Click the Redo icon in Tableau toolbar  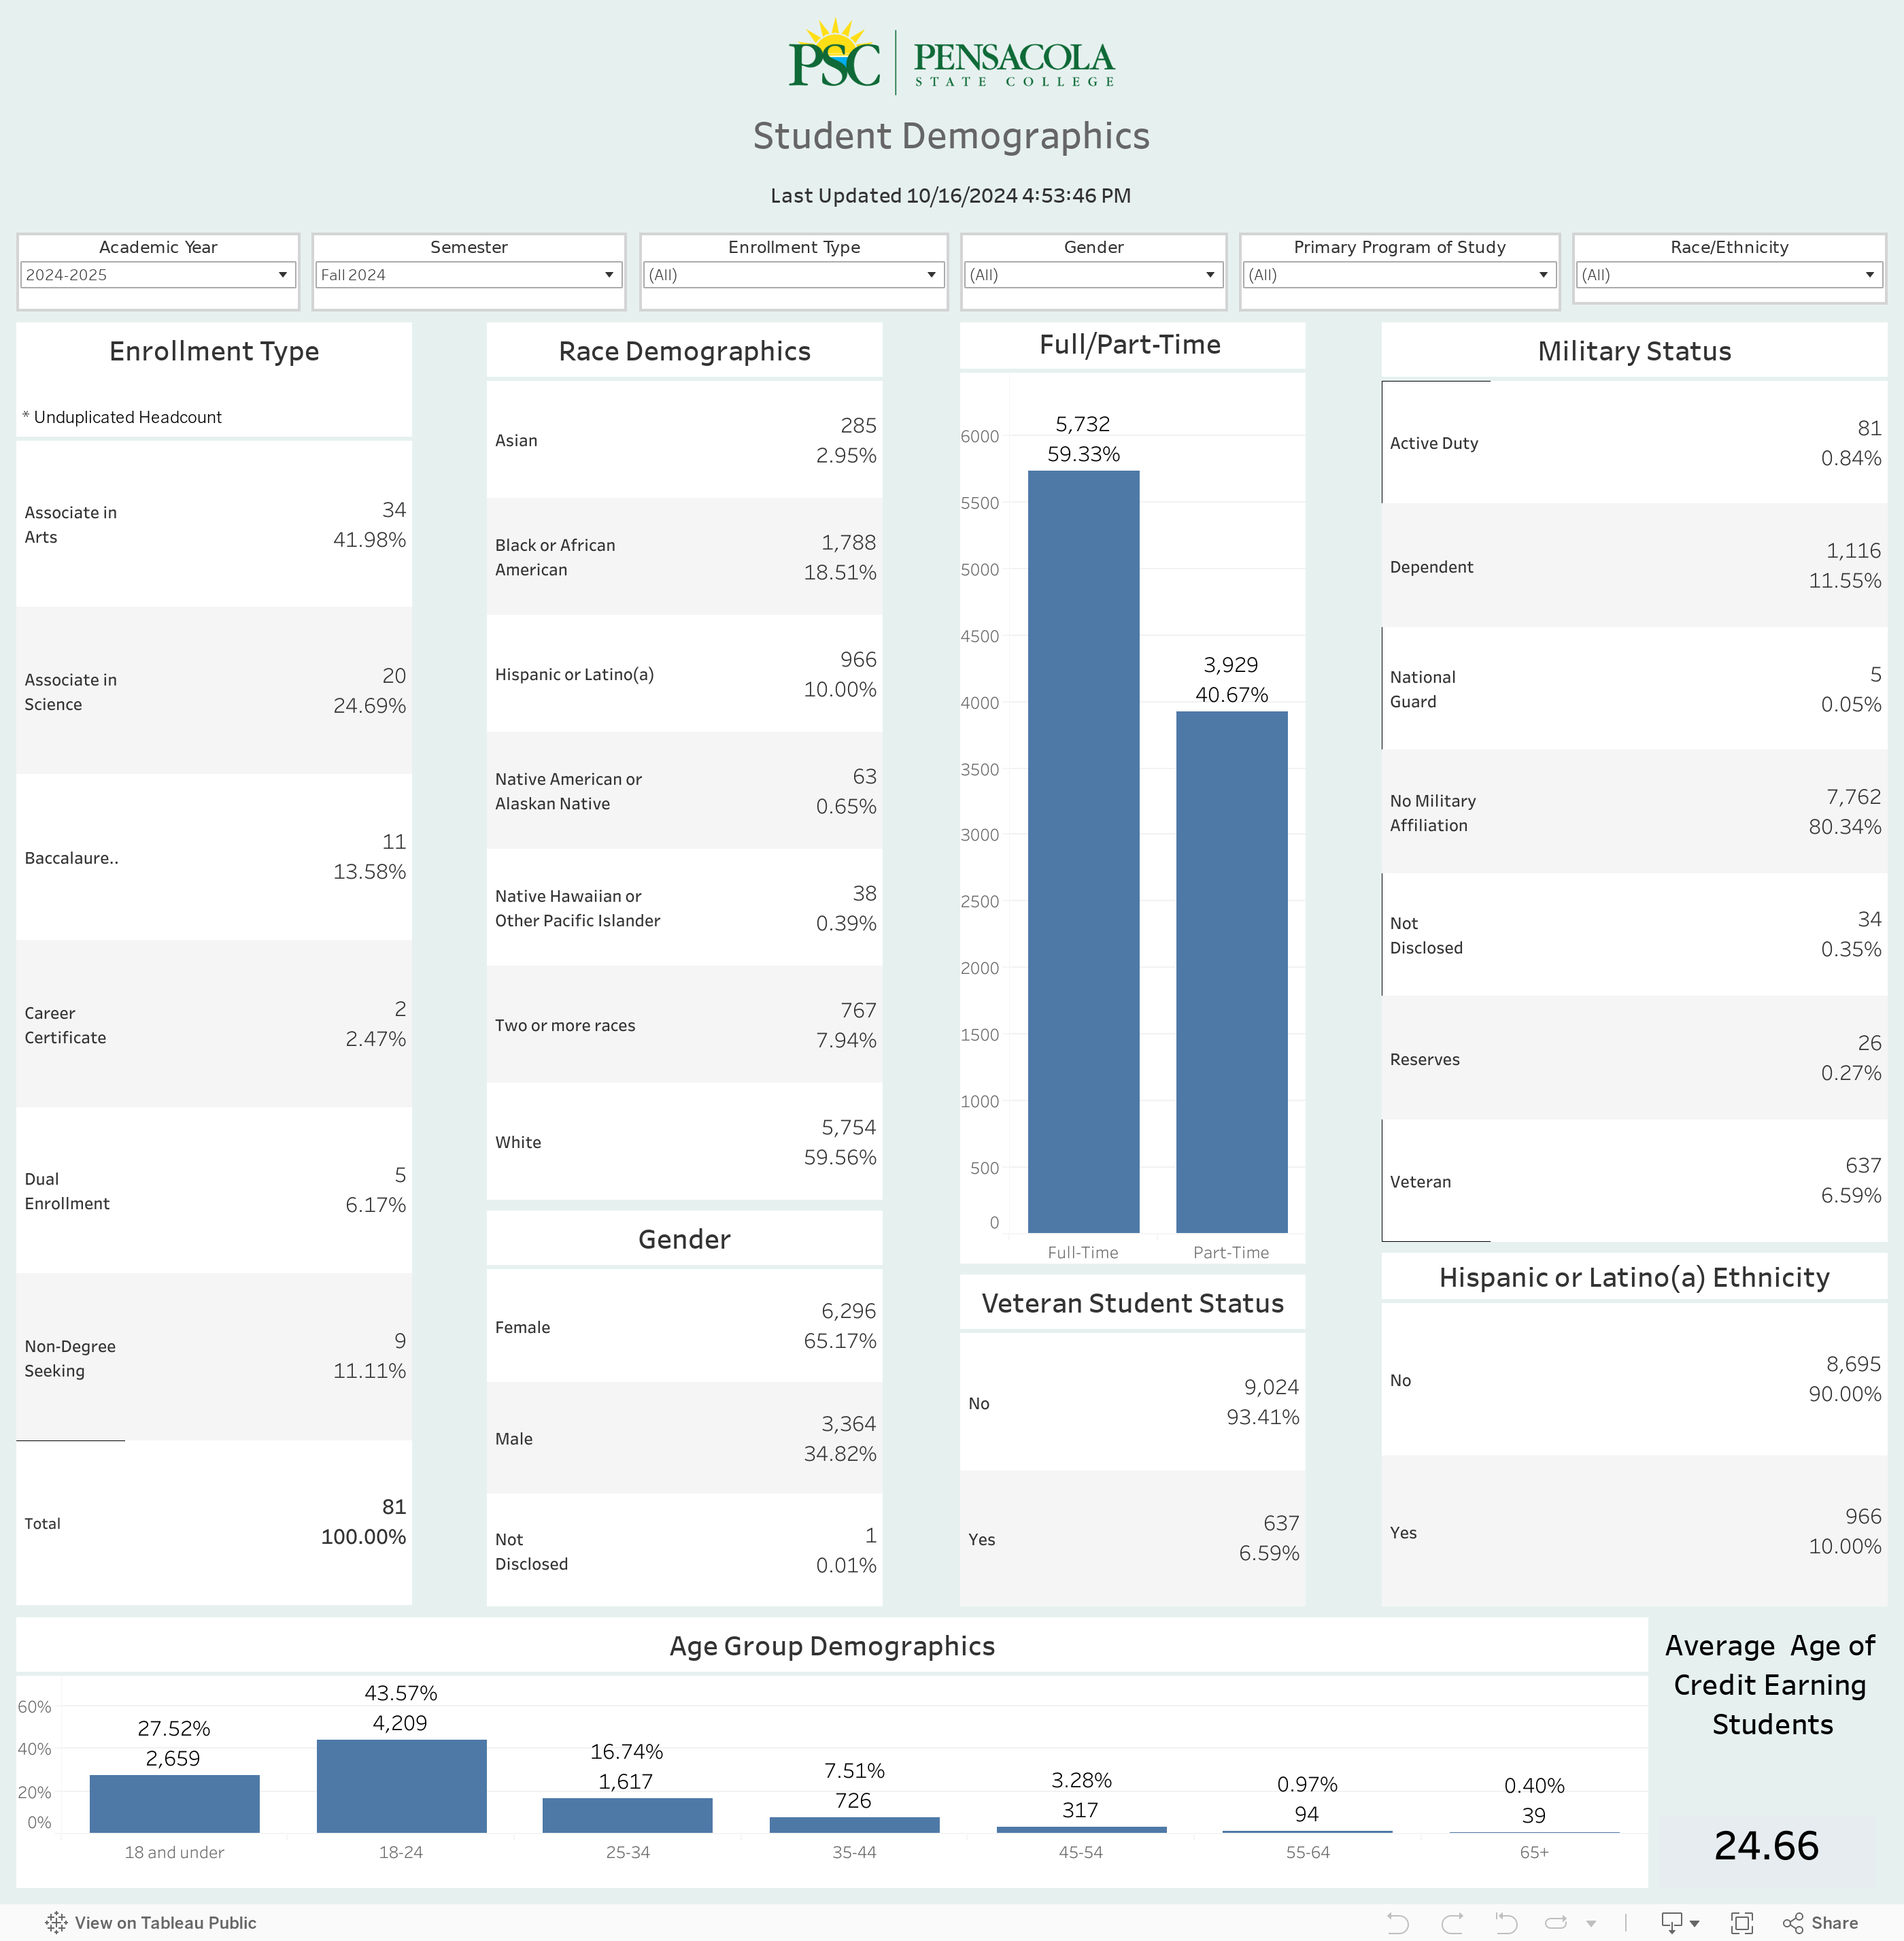click(1452, 1923)
